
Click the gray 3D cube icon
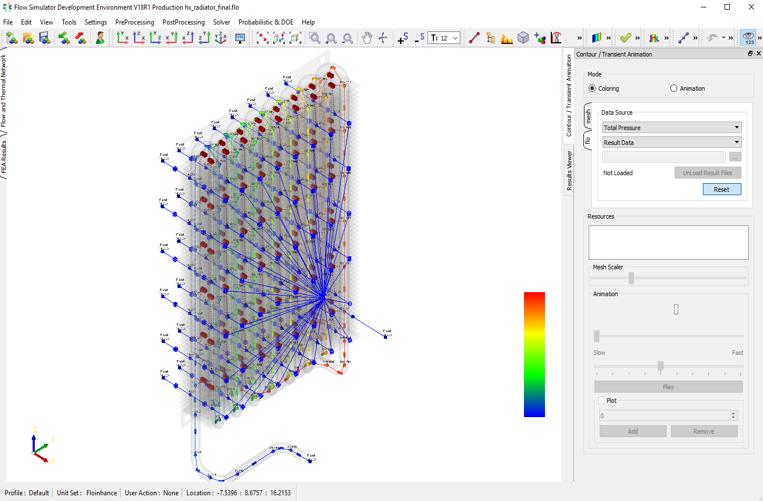click(523, 38)
